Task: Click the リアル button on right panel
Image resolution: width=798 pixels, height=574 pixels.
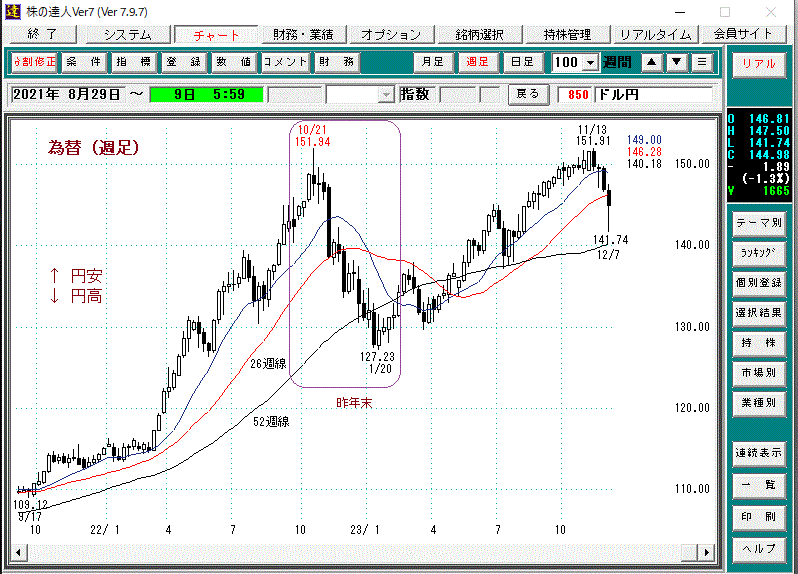Action: point(758,62)
